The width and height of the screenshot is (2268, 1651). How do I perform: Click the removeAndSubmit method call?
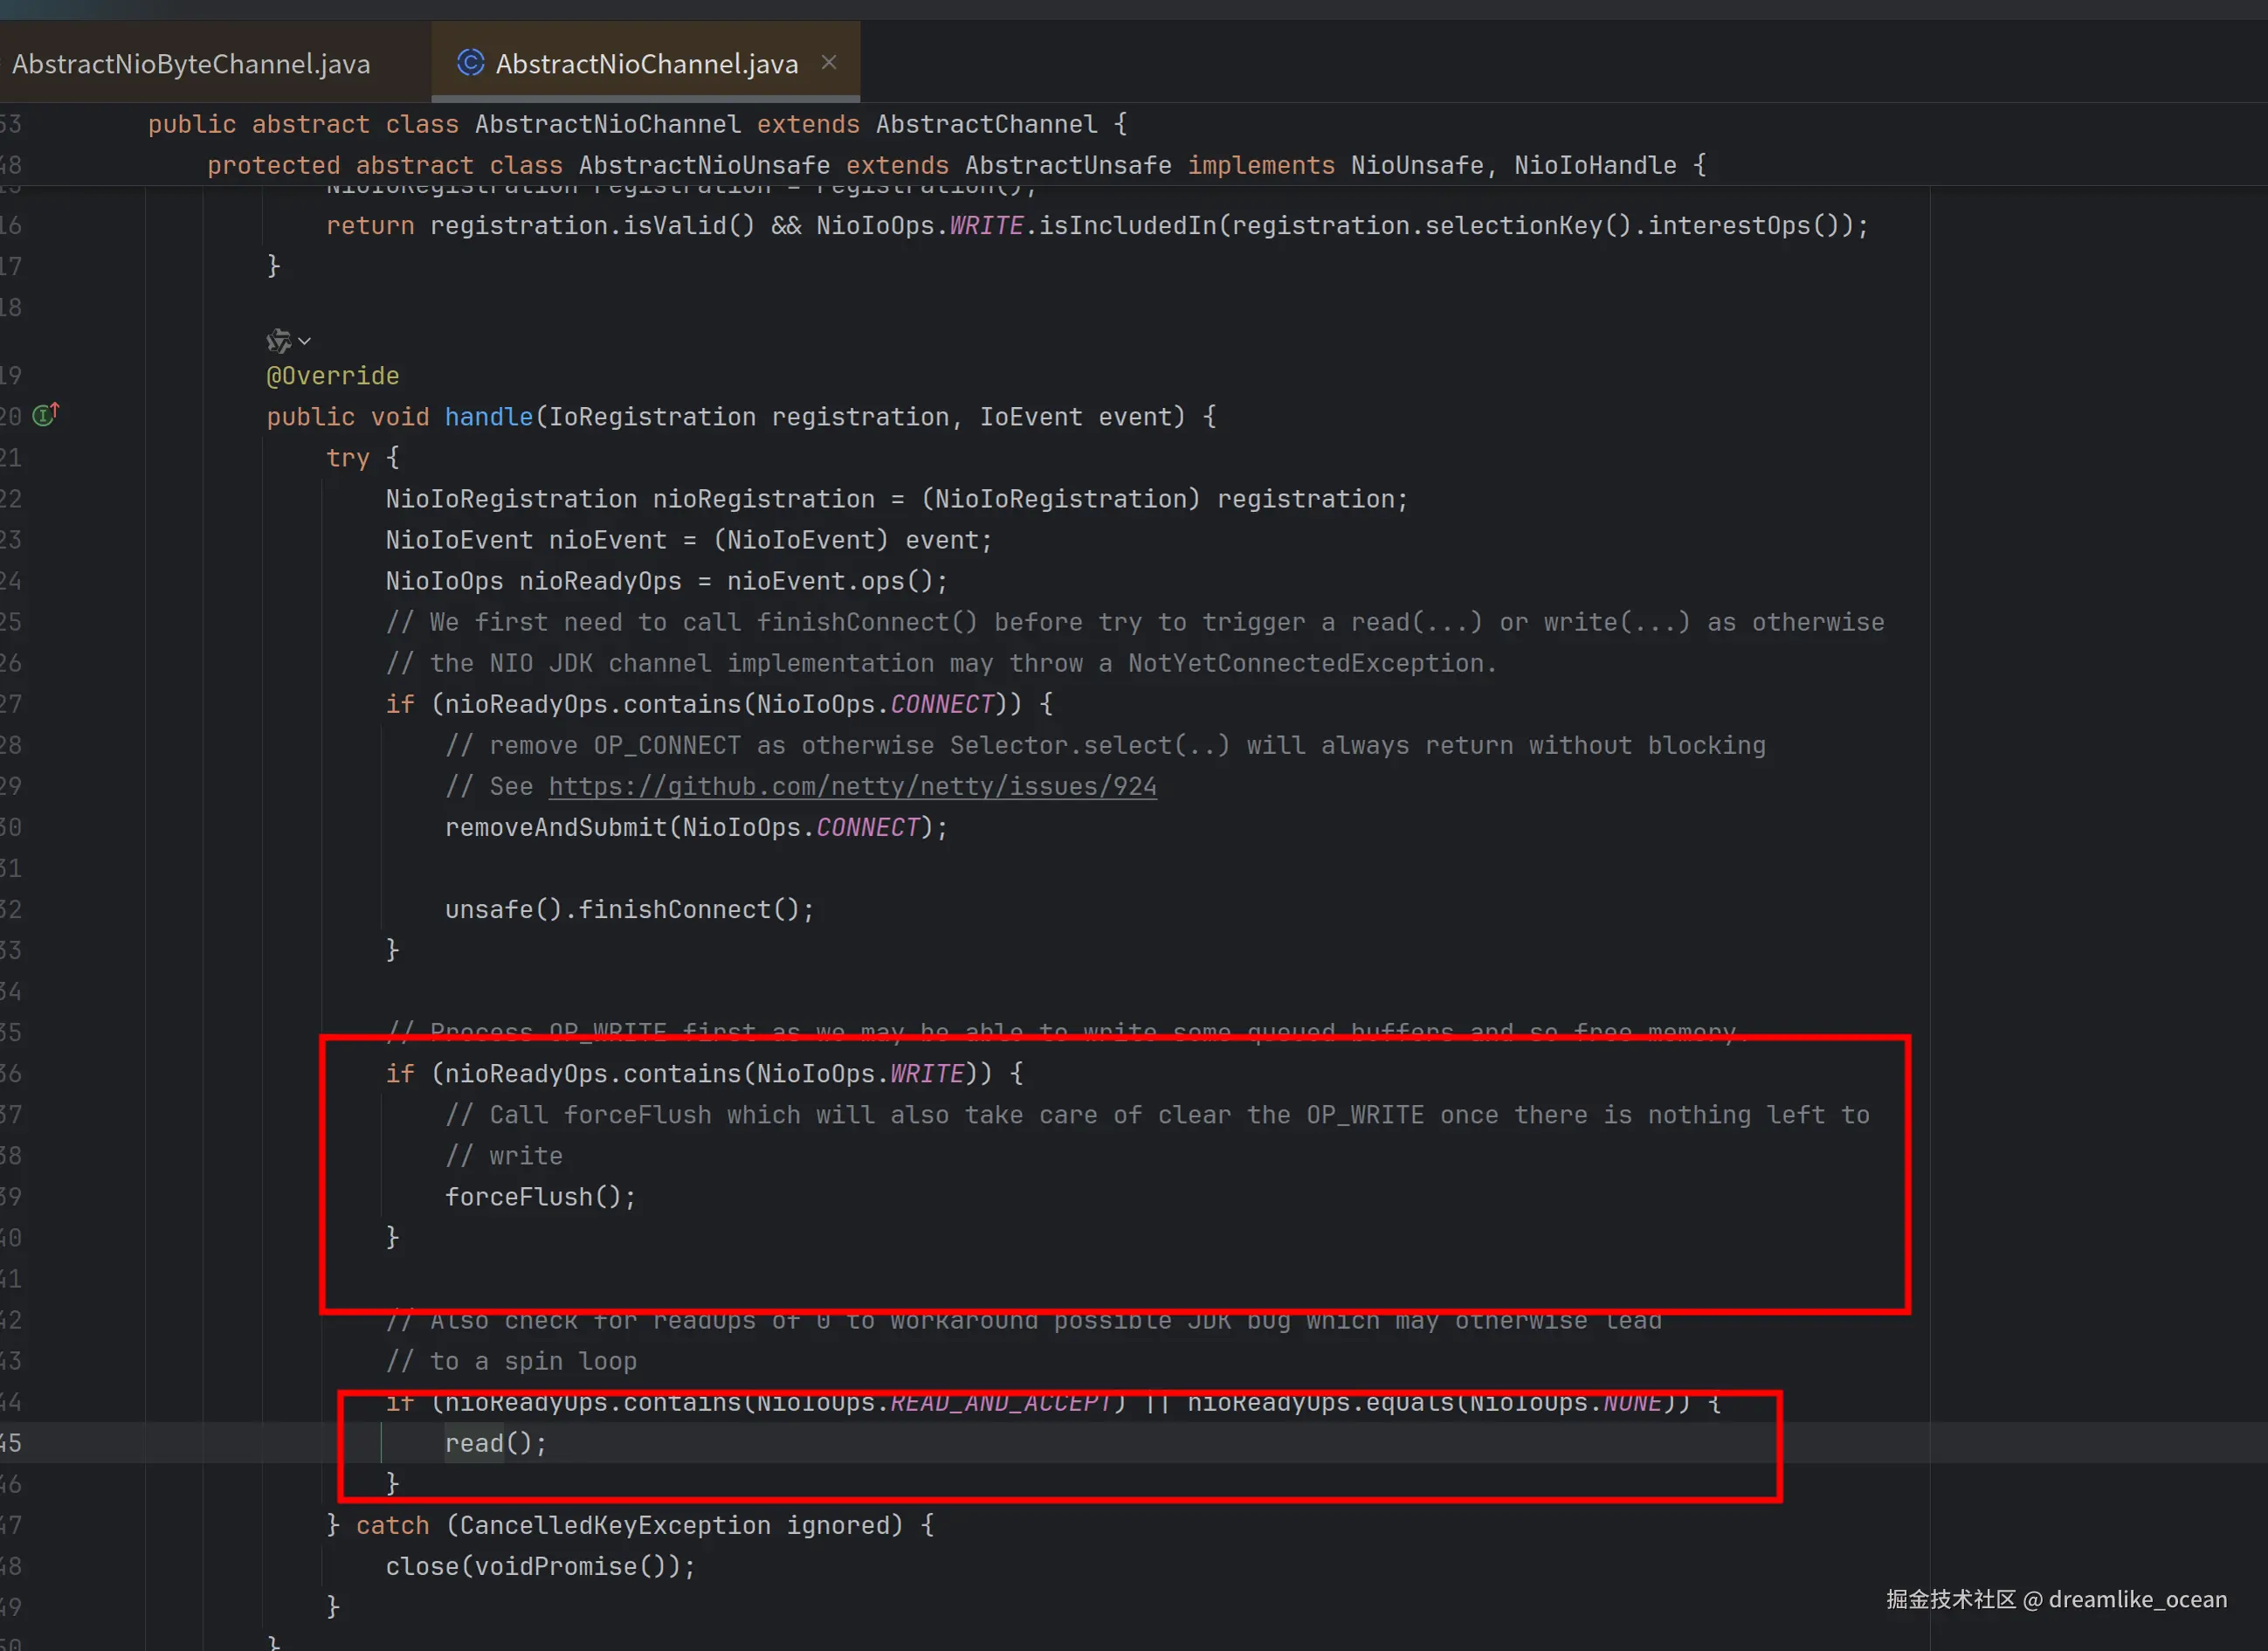556,827
